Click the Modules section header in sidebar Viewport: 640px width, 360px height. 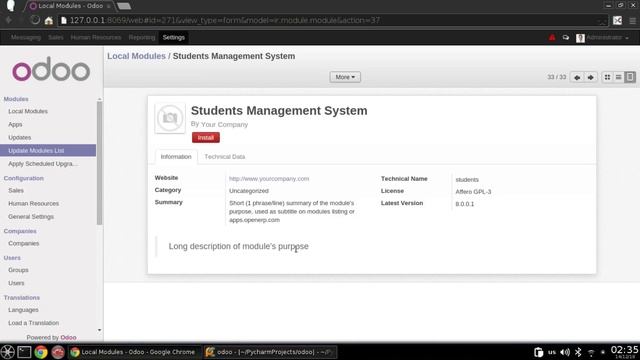[x=16, y=99]
